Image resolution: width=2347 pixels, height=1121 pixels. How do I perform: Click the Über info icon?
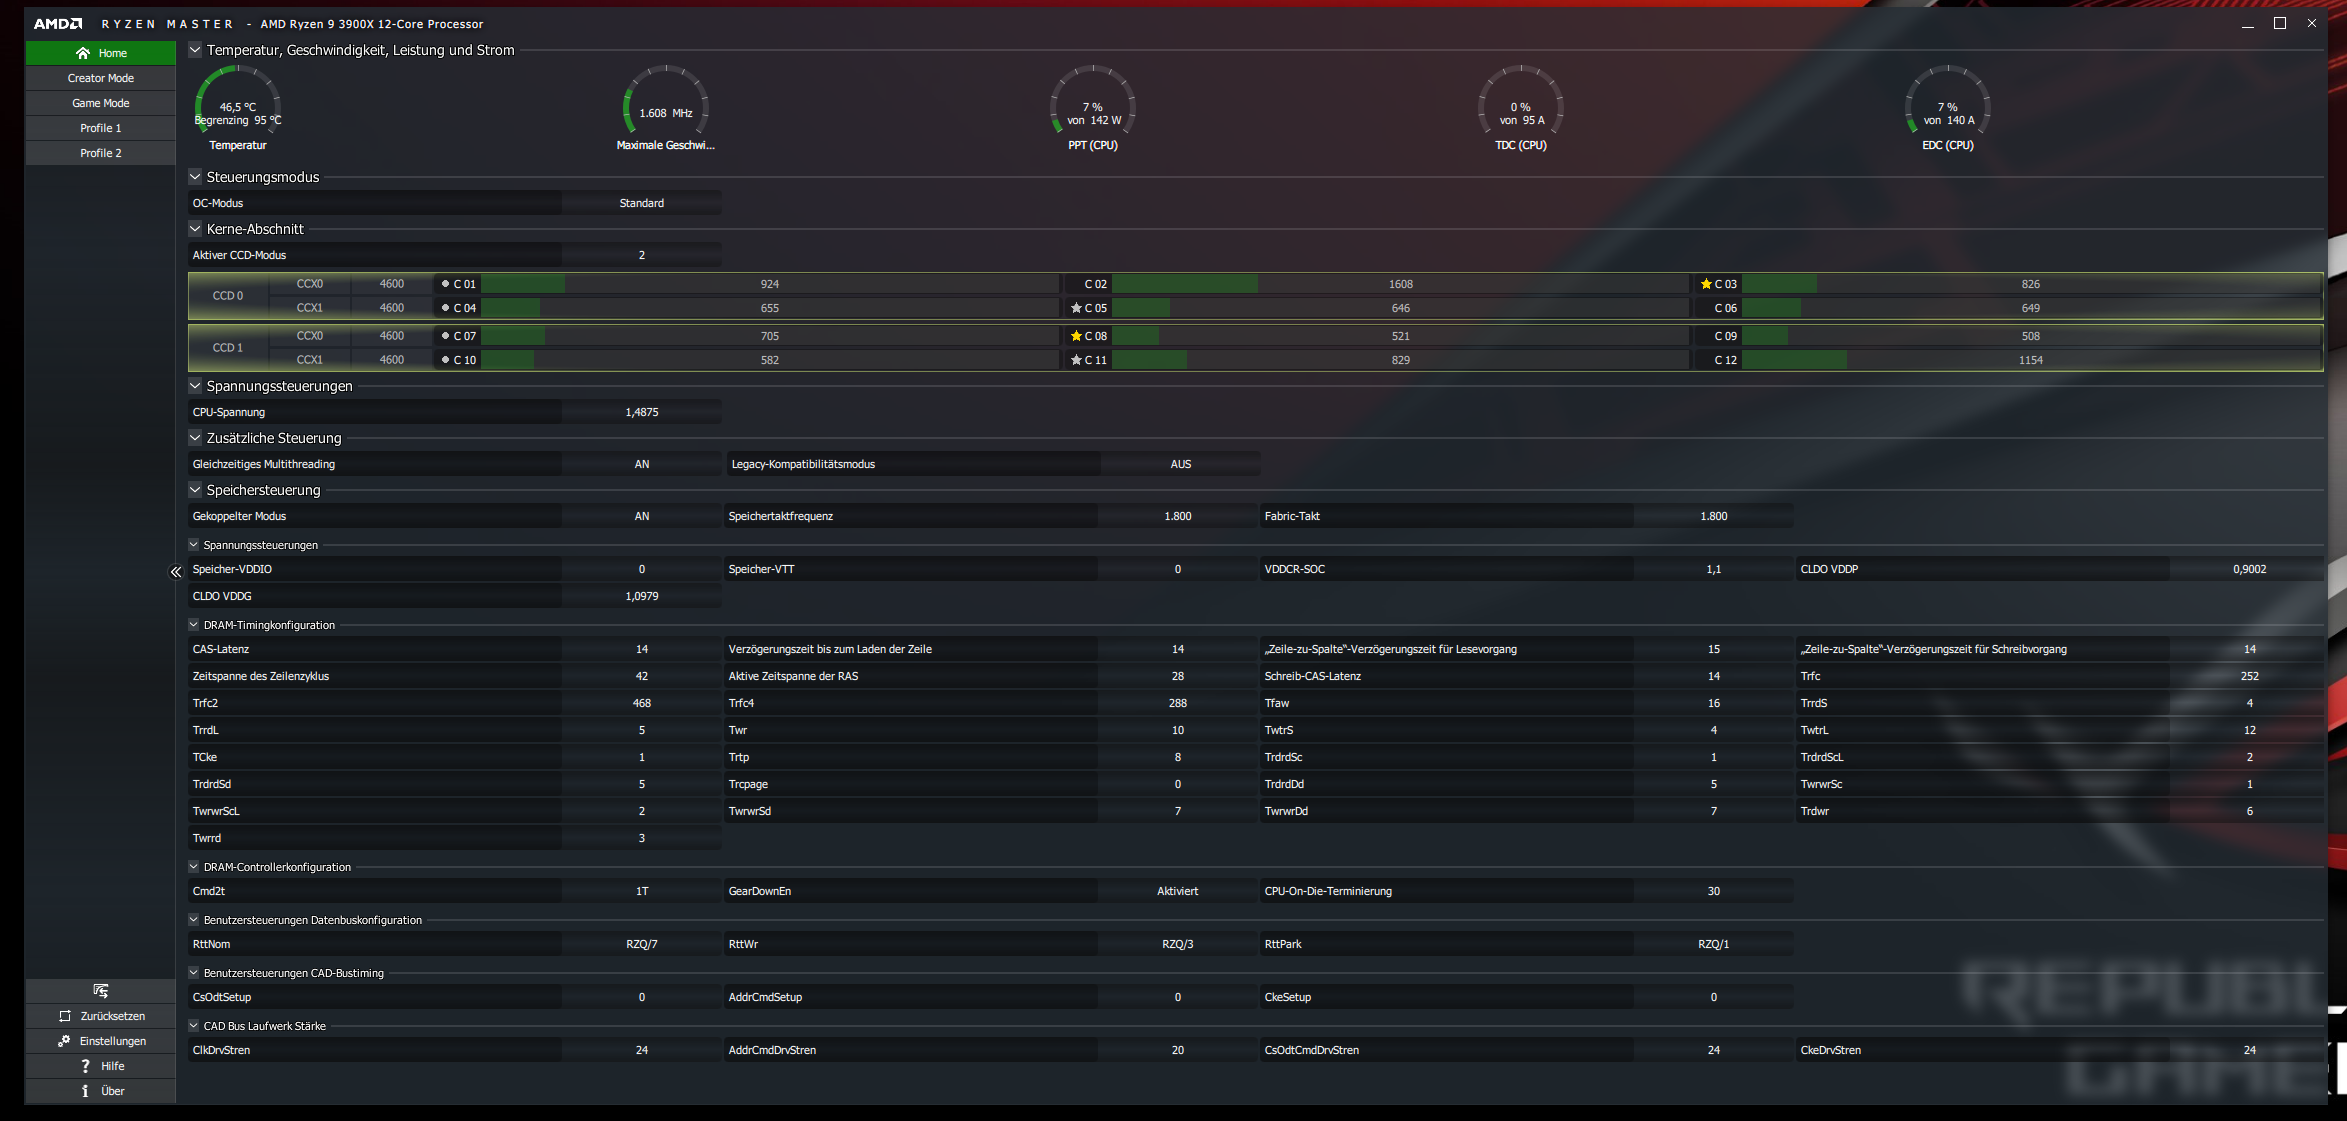coord(85,1091)
